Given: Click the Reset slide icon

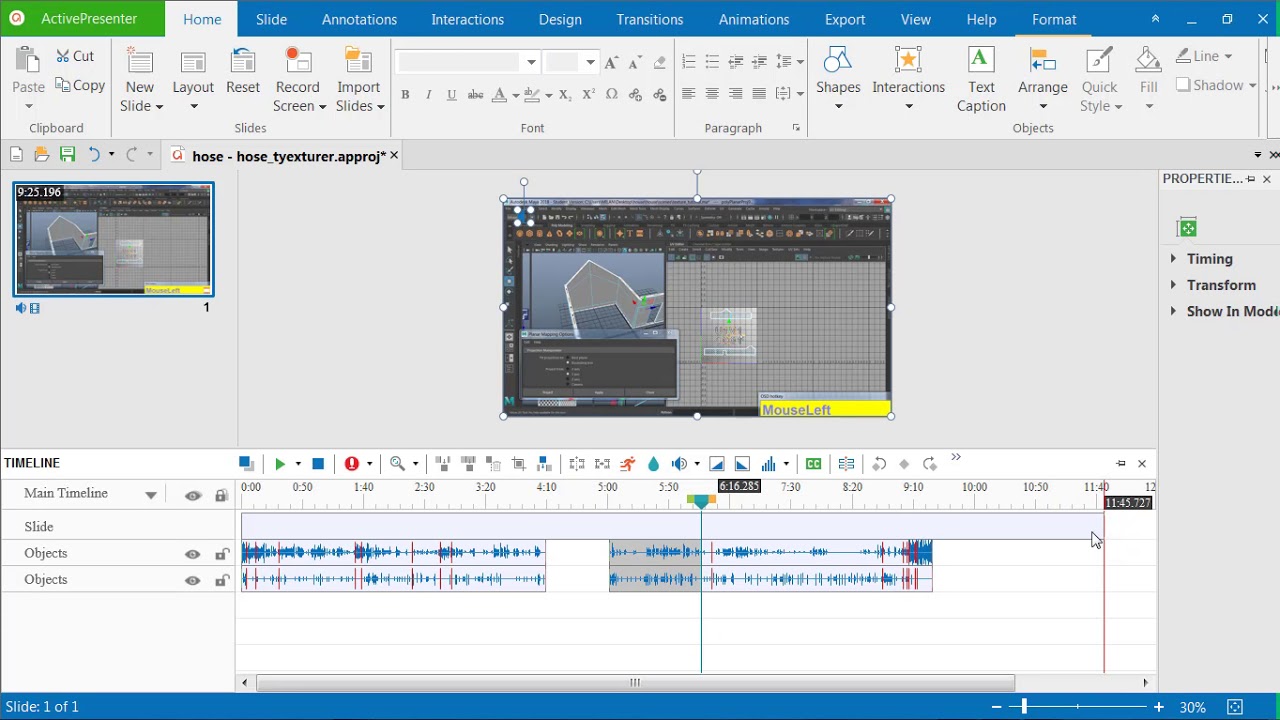Looking at the screenshot, I should coord(243,62).
